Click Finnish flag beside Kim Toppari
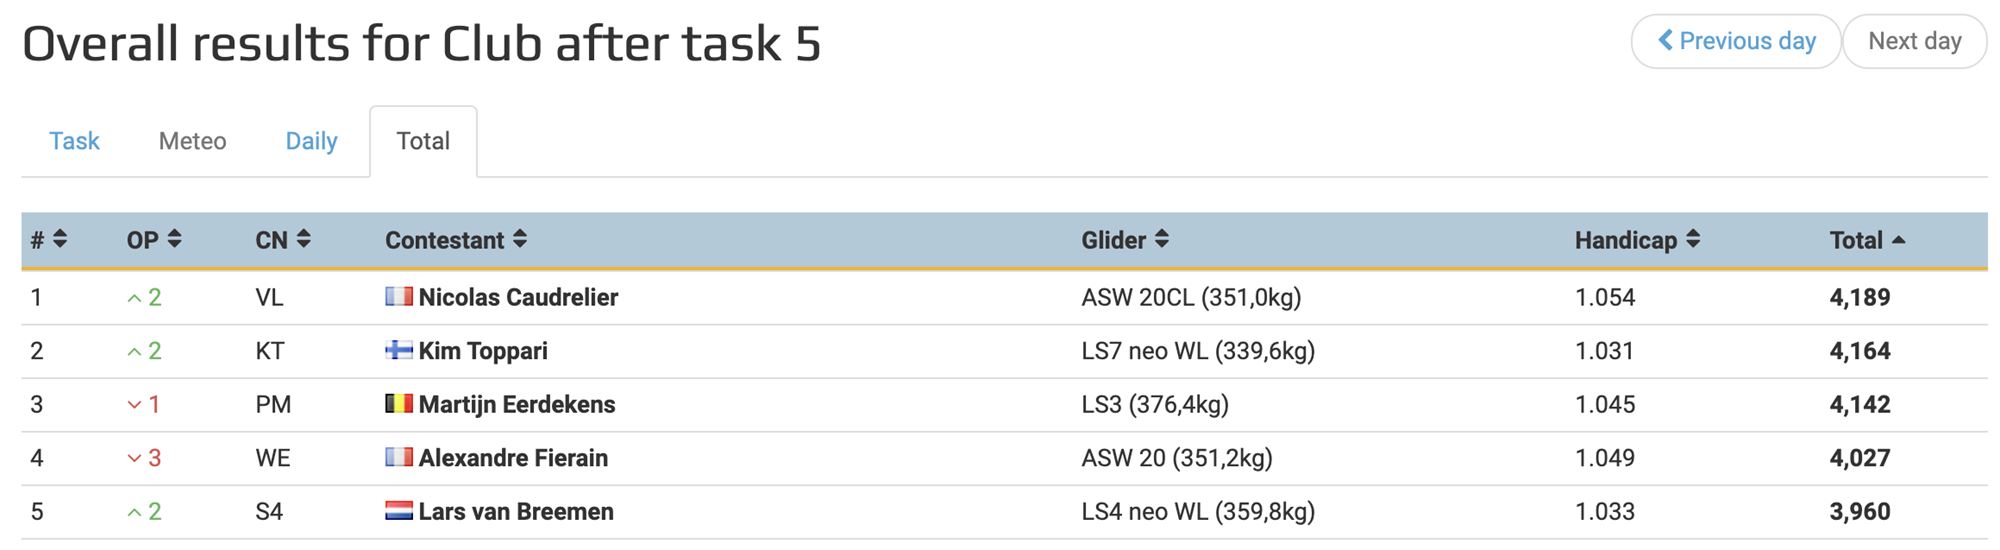The height and width of the screenshot is (550, 2000). point(399,350)
